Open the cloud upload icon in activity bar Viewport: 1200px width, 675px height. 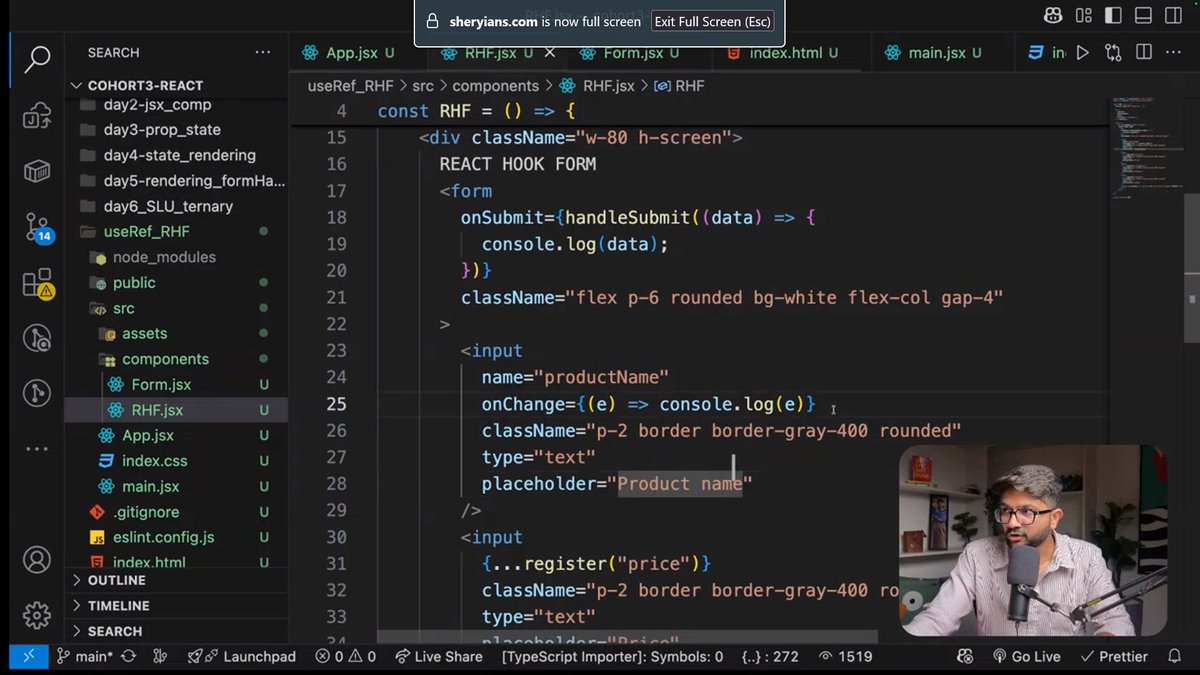37,115
